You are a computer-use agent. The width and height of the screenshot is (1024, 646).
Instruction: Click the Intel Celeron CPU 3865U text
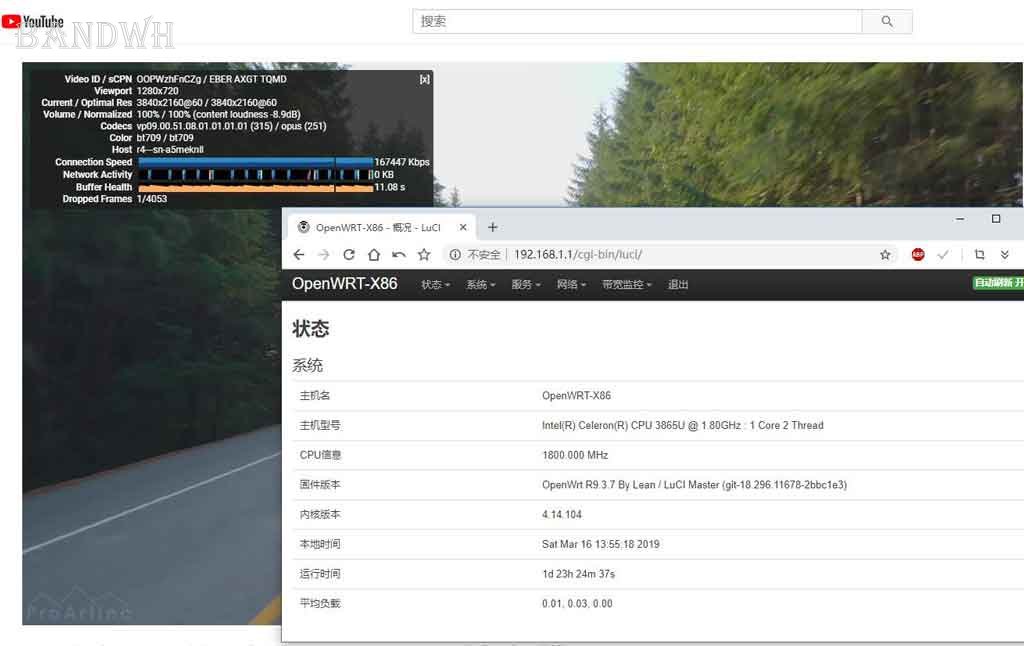[682, 426]
